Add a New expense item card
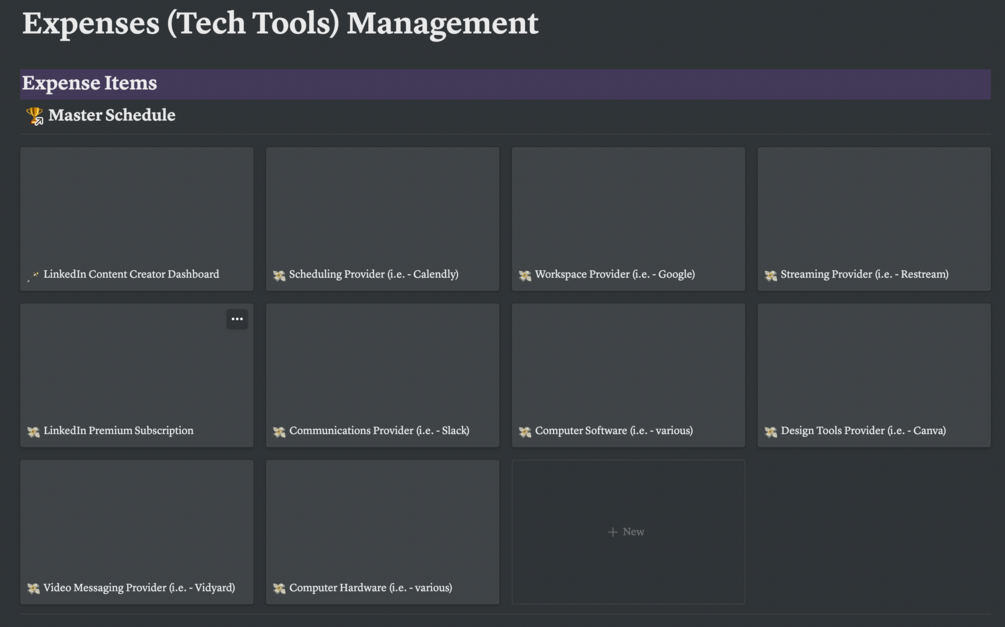The image size is (1005, 627). tap(627, 532)
